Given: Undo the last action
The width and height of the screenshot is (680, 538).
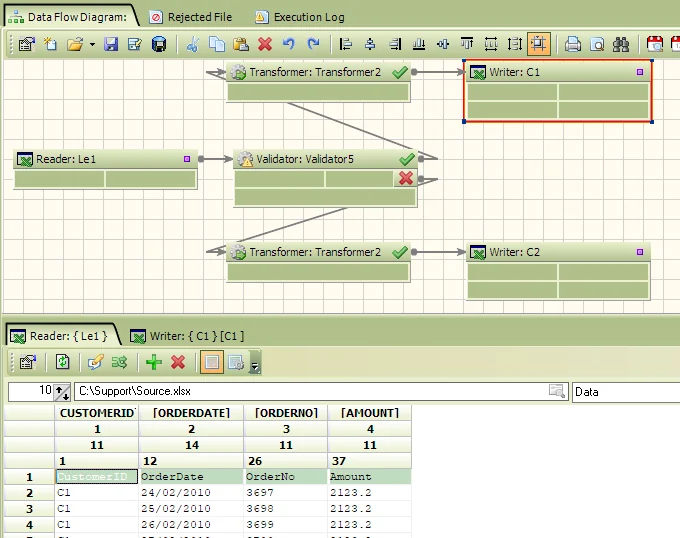Looking at the screenshot, I should [289, 44].
